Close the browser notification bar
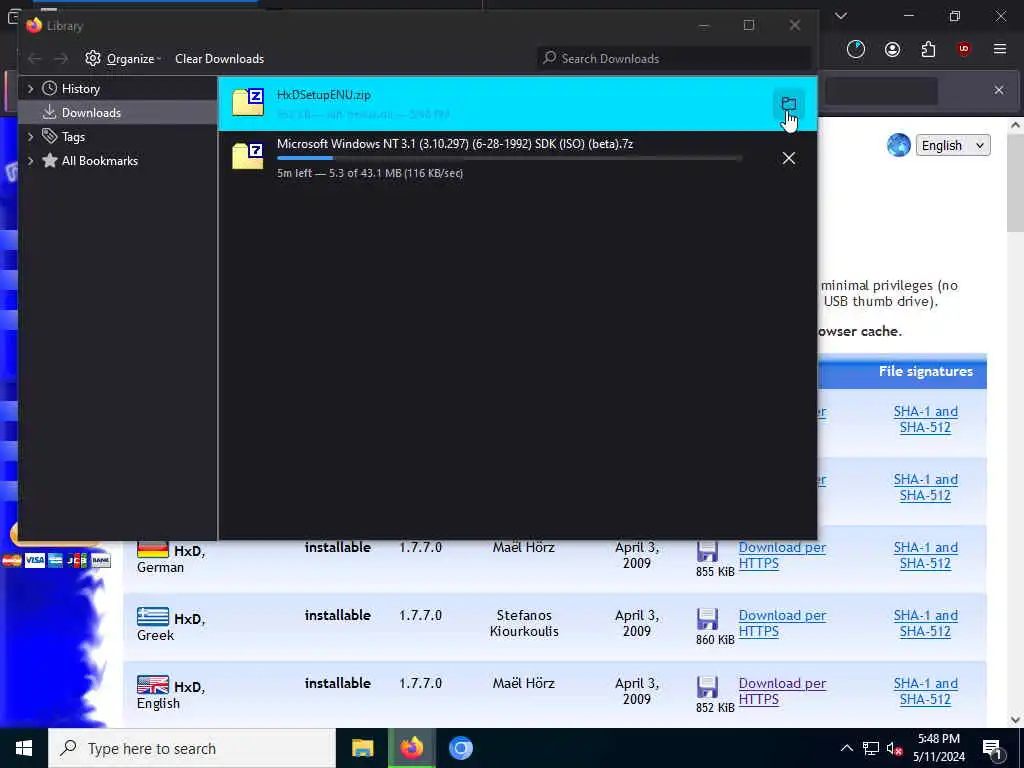1024x768 pixels. pos(999,90)
